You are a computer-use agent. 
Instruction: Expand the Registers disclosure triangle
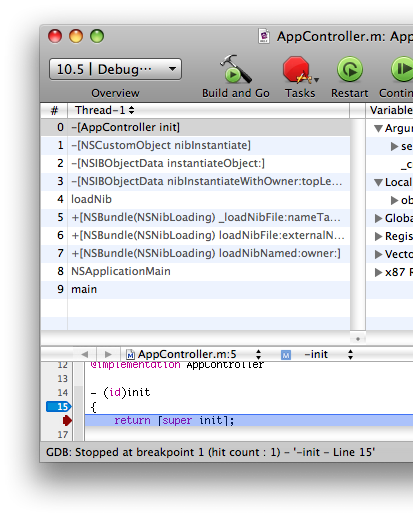coord(378,236)
